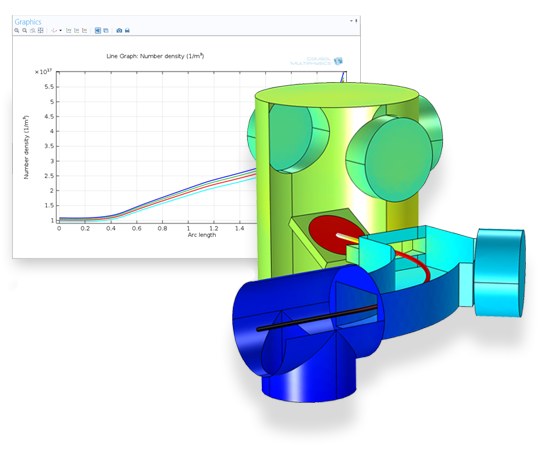The image size is (550, 450).
Task: Click the Zoom Extents icon
Action: (41, 31)
